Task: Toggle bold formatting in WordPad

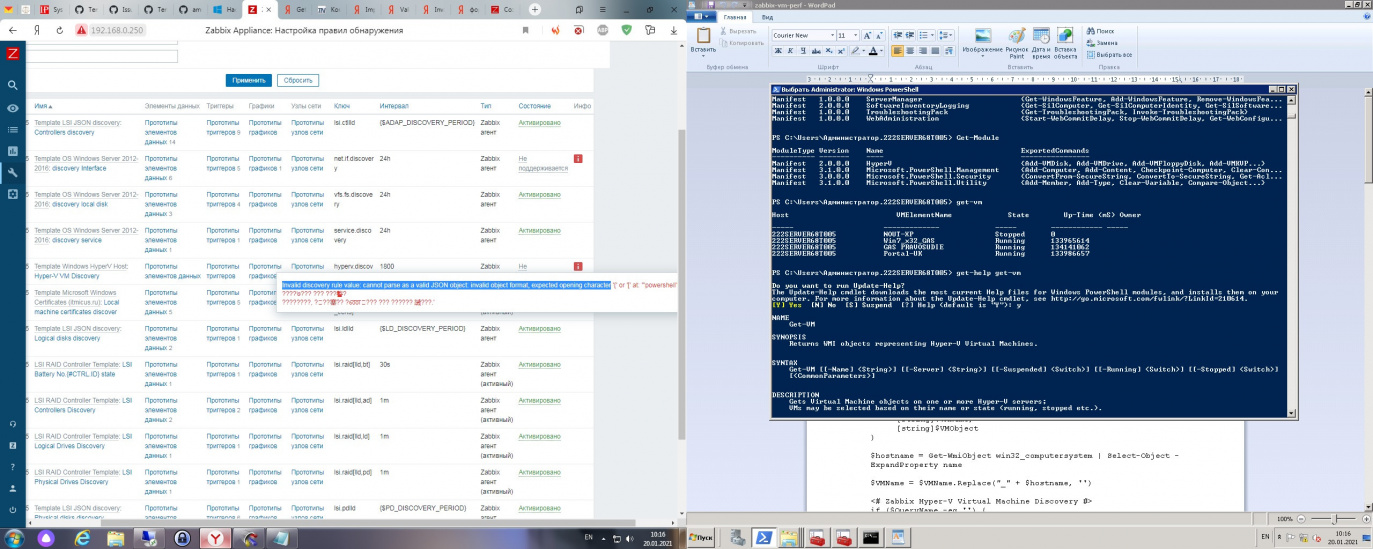Action: click(x=777, y=51)
